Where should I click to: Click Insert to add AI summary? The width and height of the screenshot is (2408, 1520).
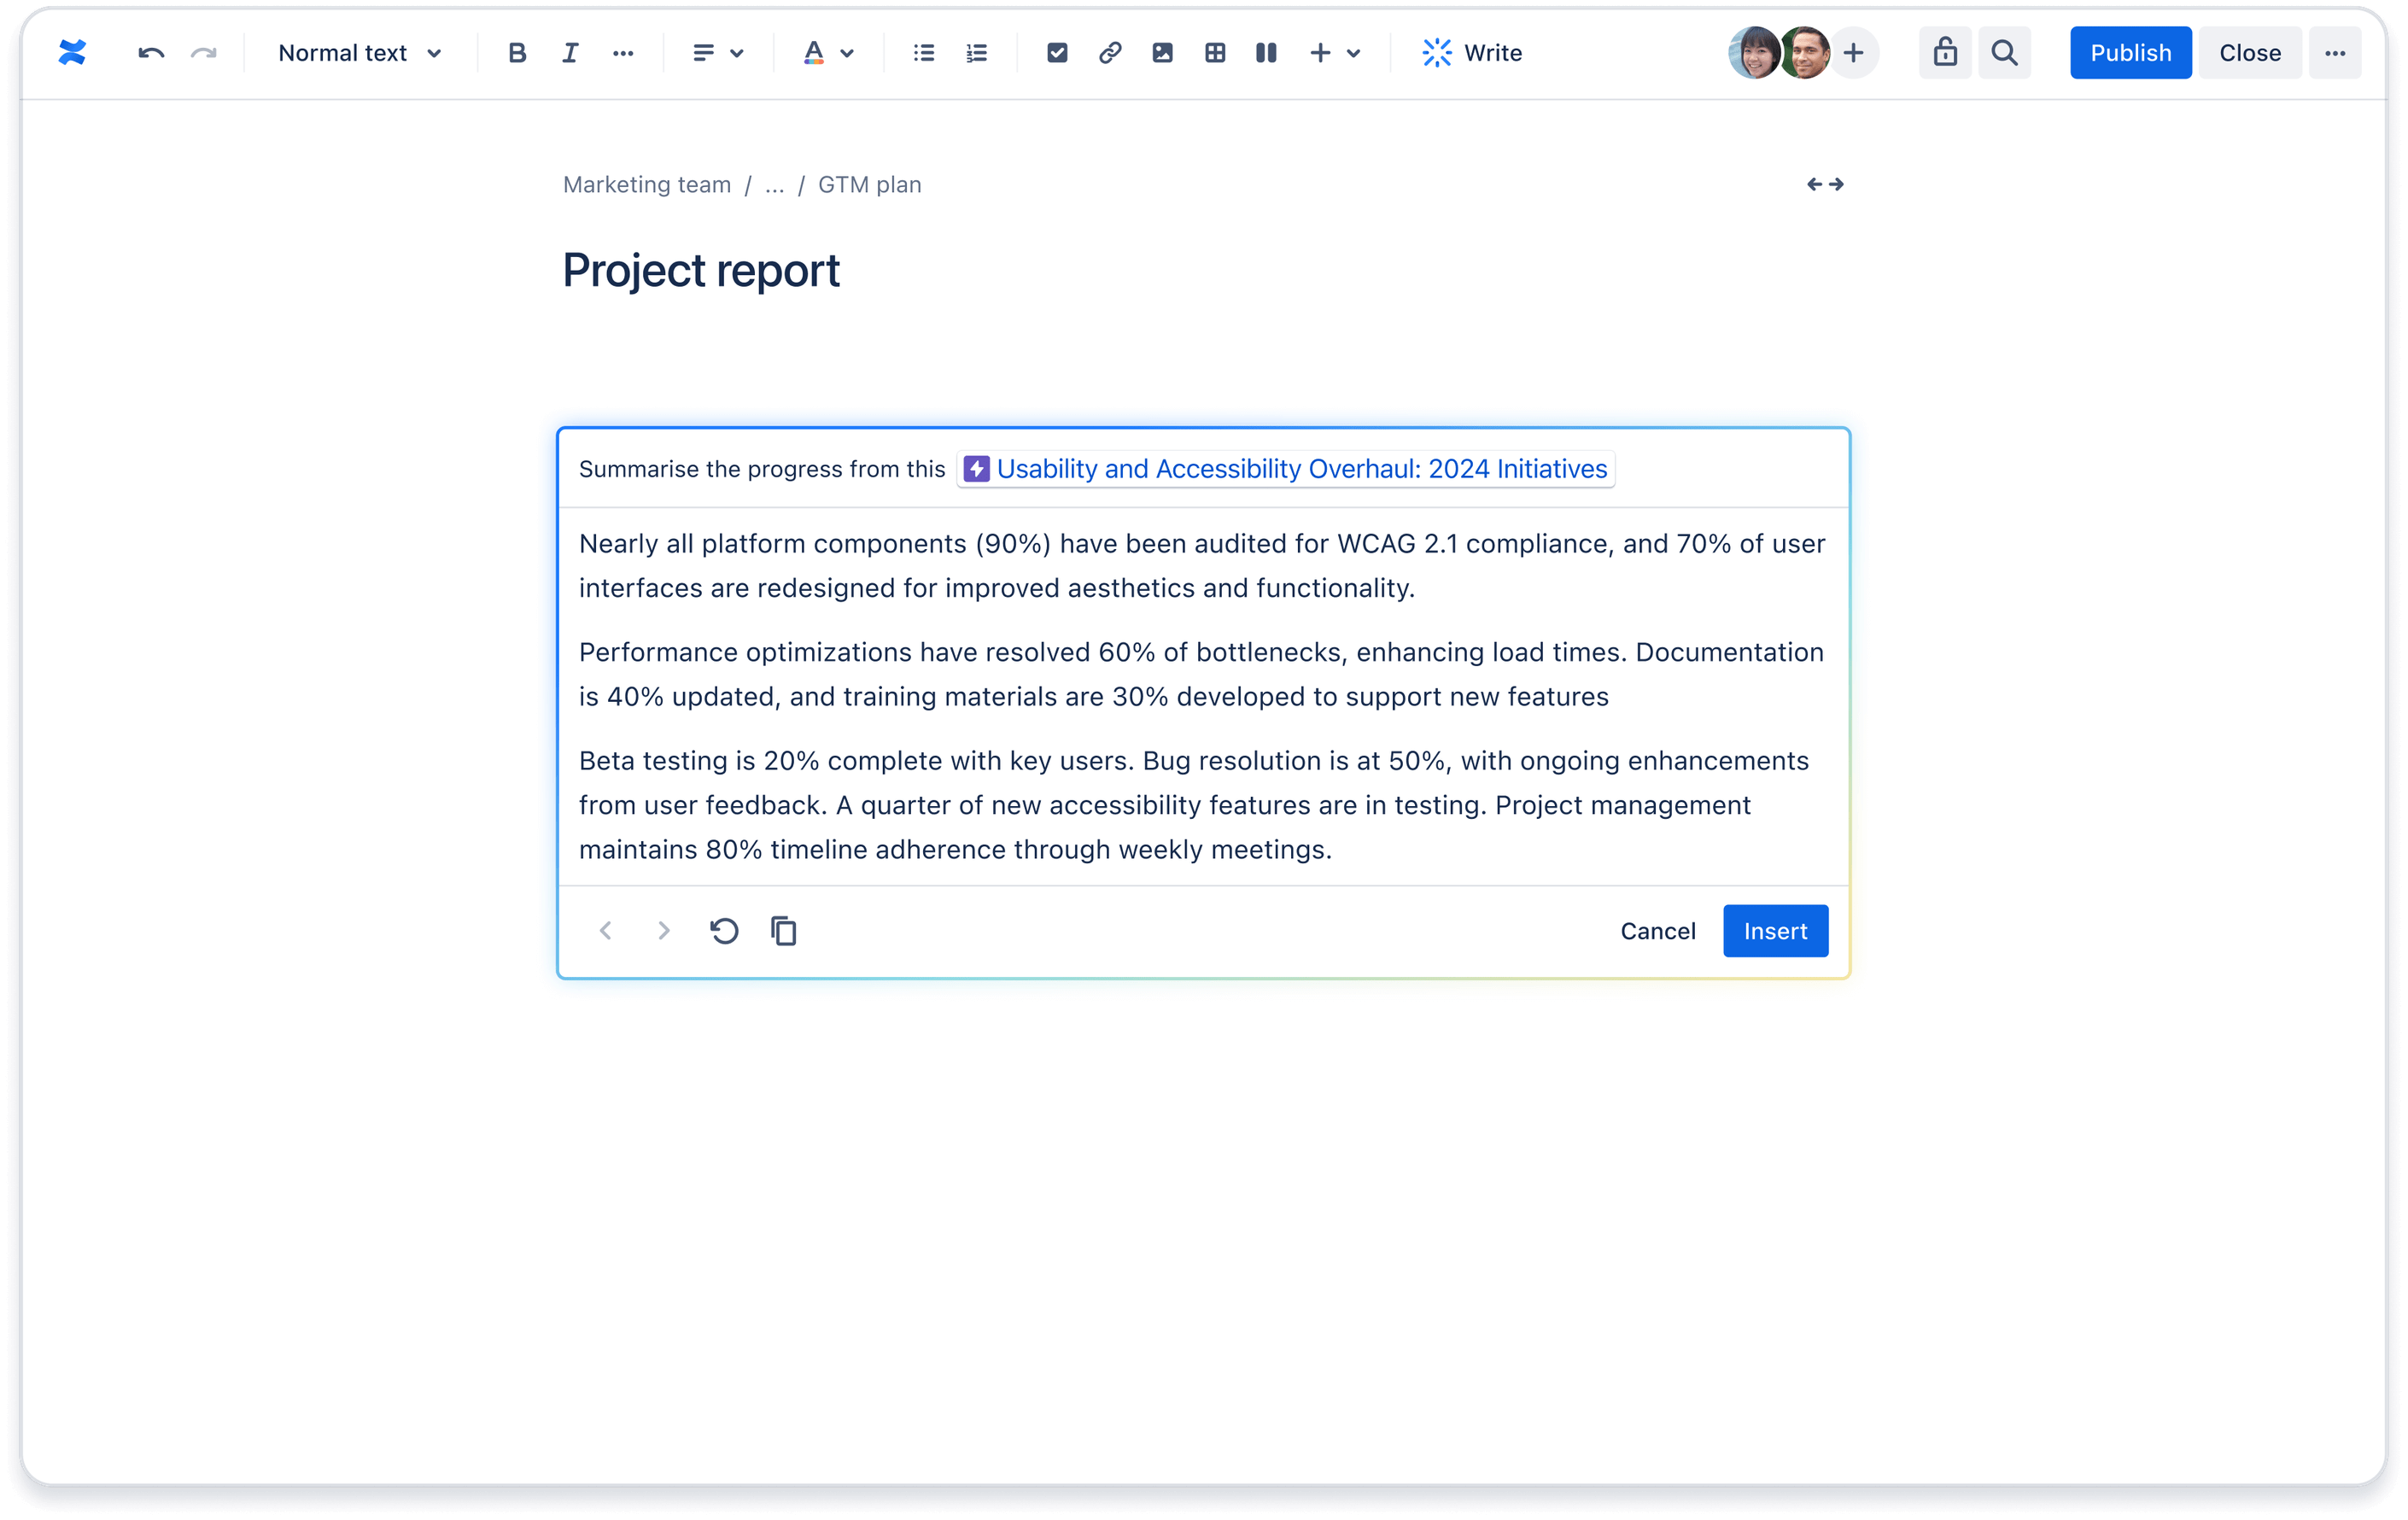point(1776,930)
